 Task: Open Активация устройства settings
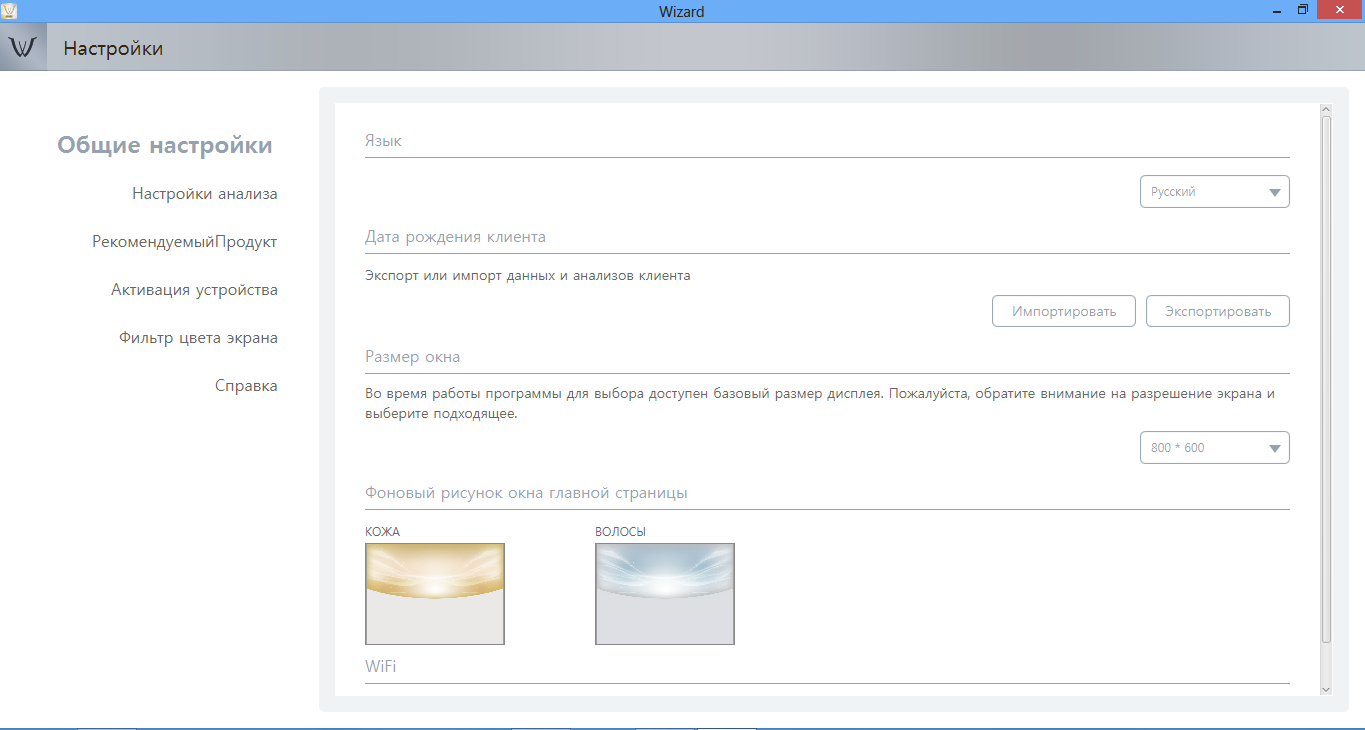pyautogui.click(x=194, y=290)
